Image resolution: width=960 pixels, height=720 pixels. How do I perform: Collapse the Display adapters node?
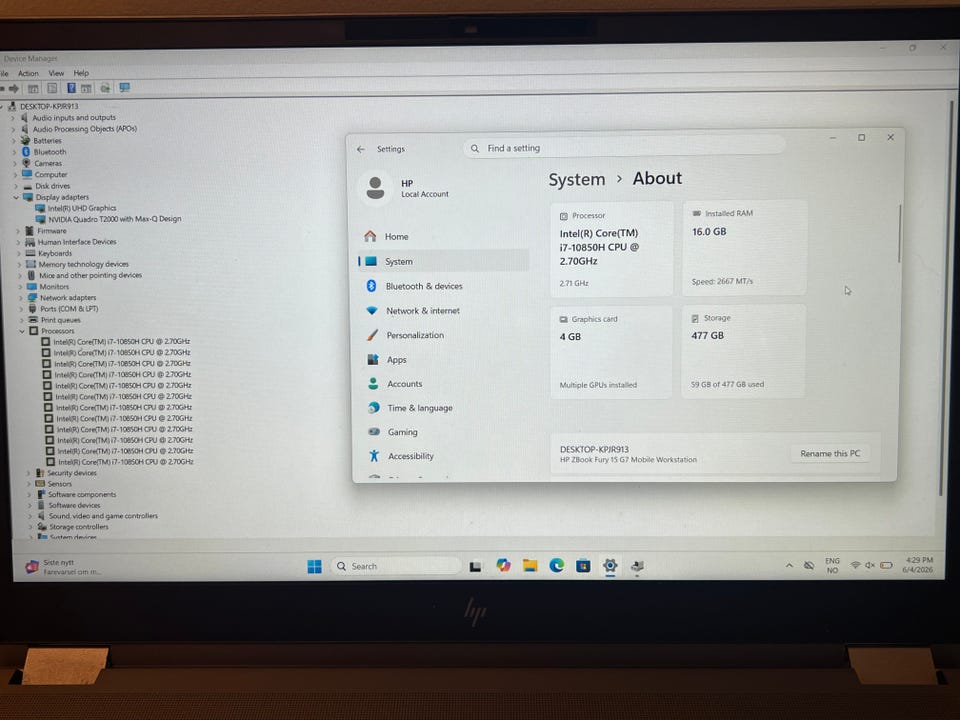point(17,197)
